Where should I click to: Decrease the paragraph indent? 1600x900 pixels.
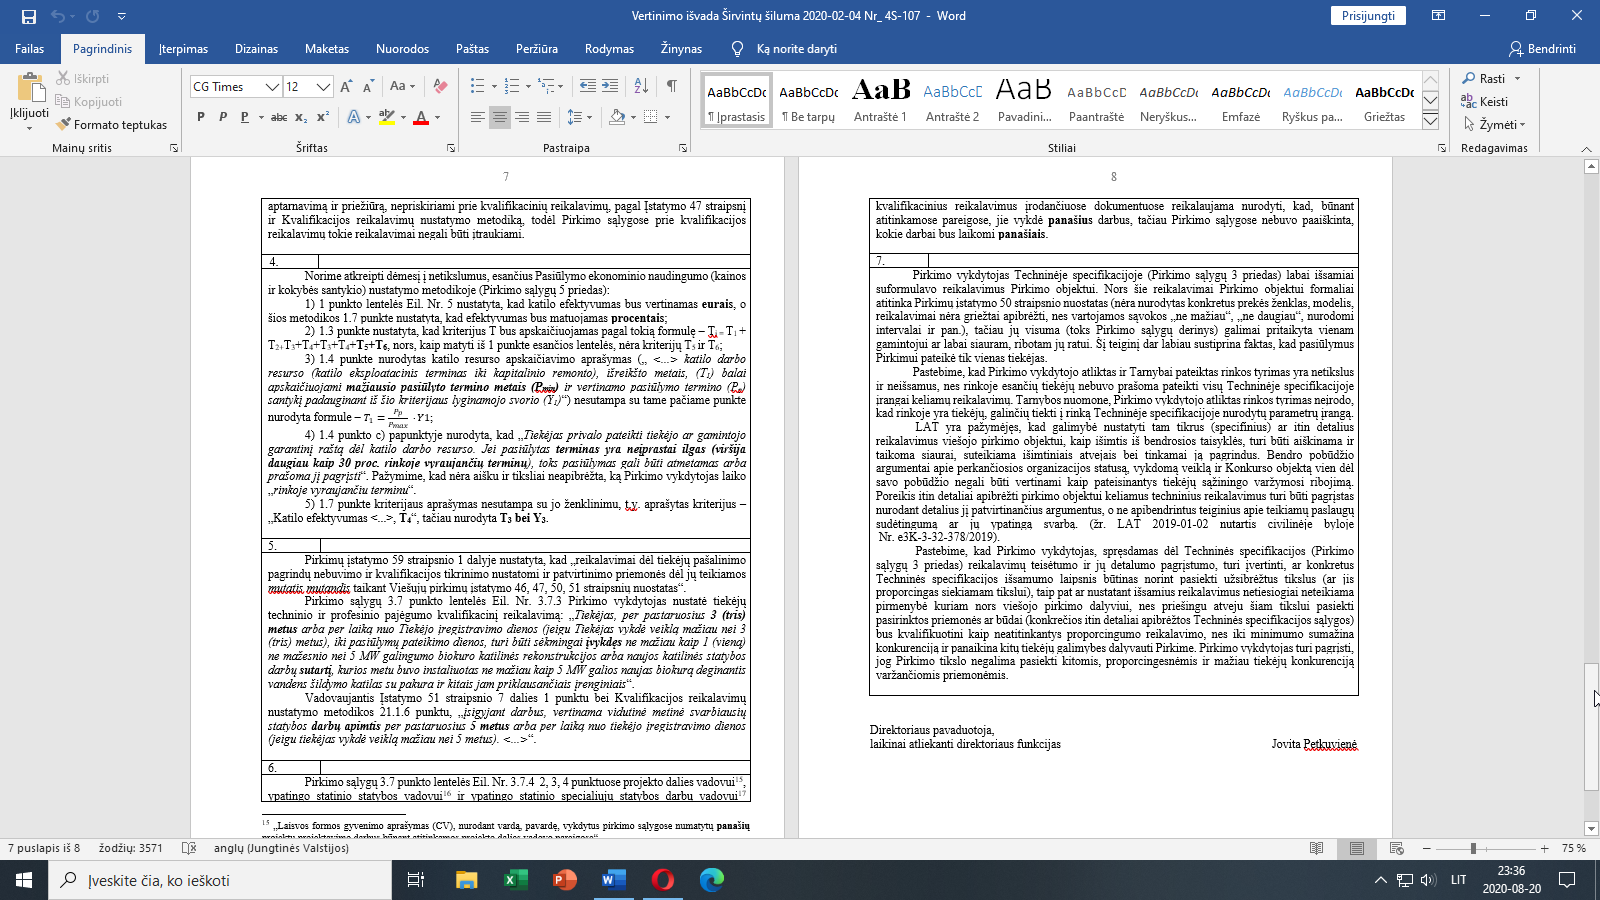[588, 87]
